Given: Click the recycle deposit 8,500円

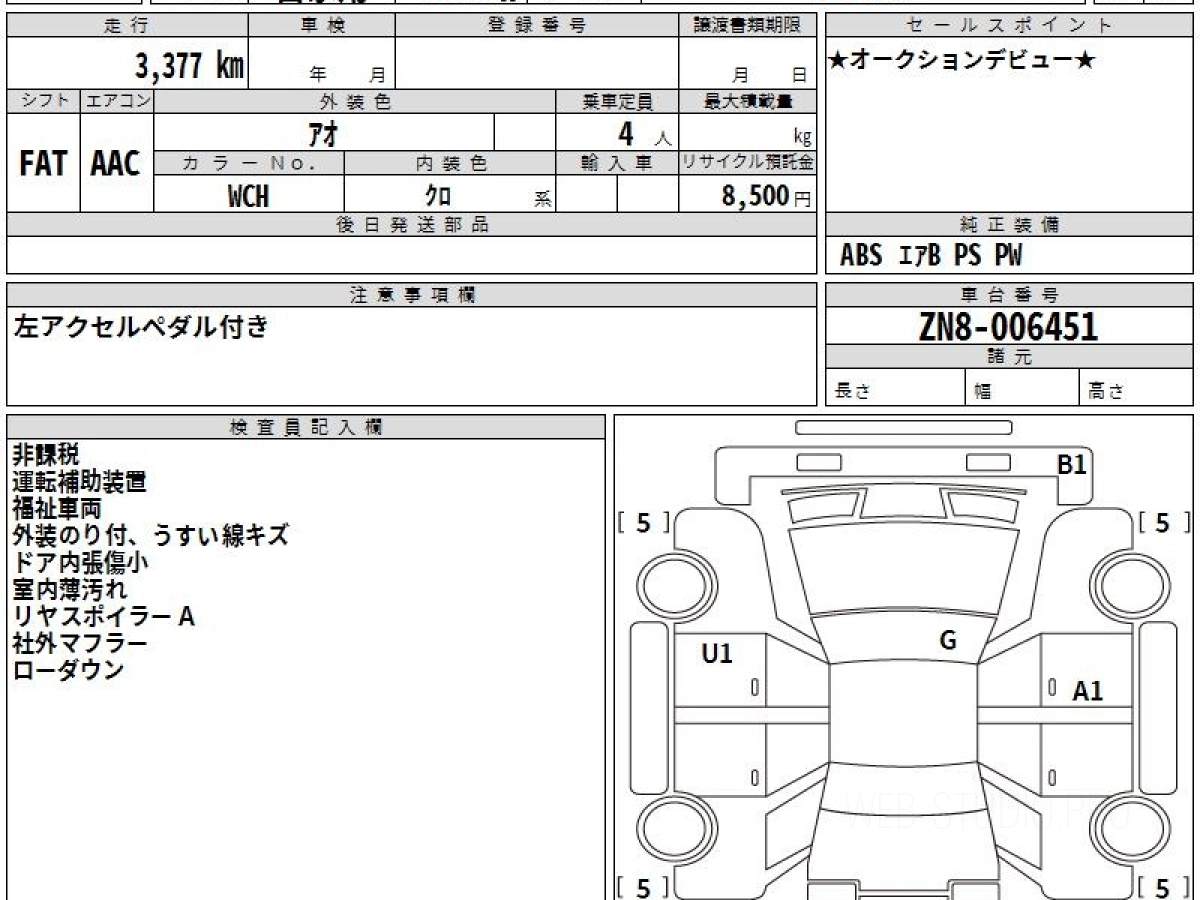Looking at the screenshot, I should [x=766, y=196].
